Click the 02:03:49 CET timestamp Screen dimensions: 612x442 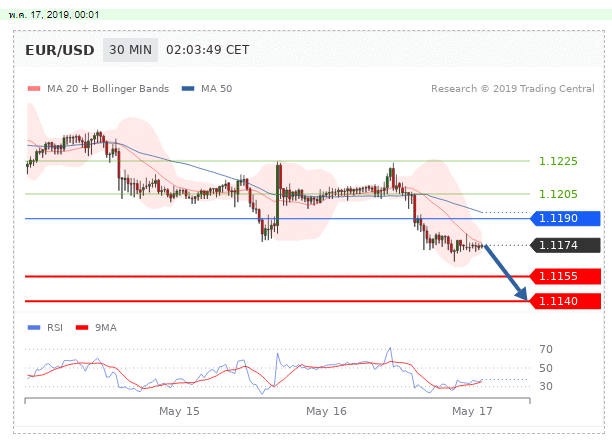(208, 50)
